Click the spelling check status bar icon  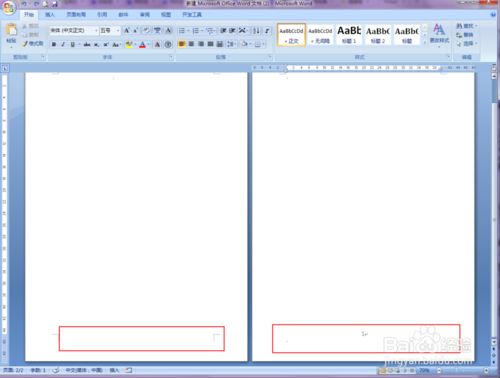pos(56,370)
